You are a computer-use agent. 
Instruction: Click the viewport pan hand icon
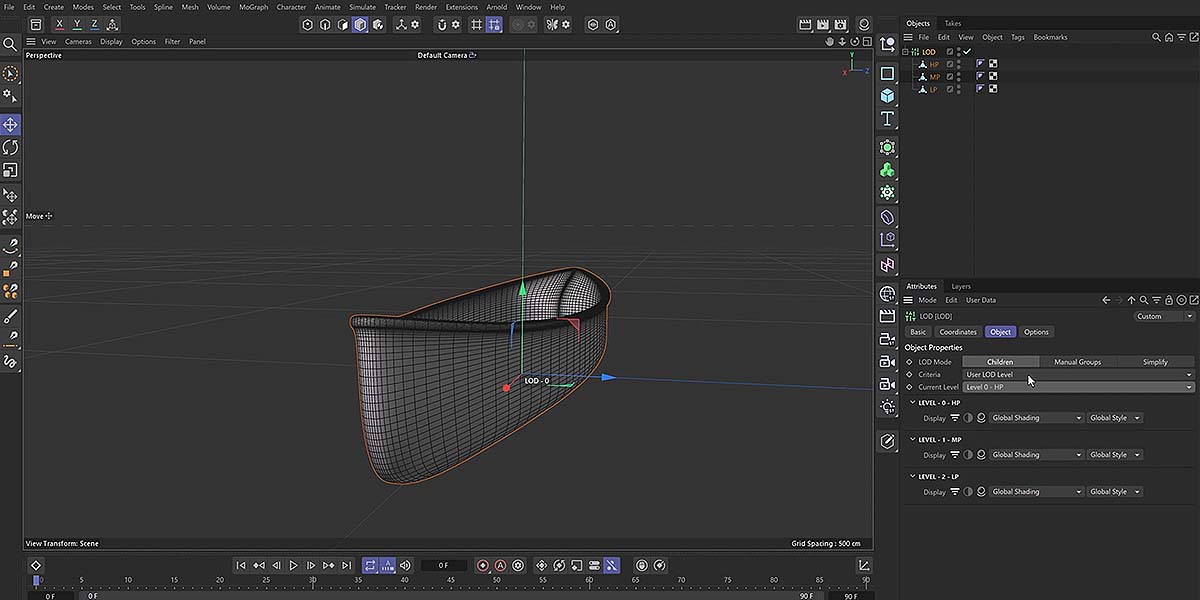click(x=830, y=42)
